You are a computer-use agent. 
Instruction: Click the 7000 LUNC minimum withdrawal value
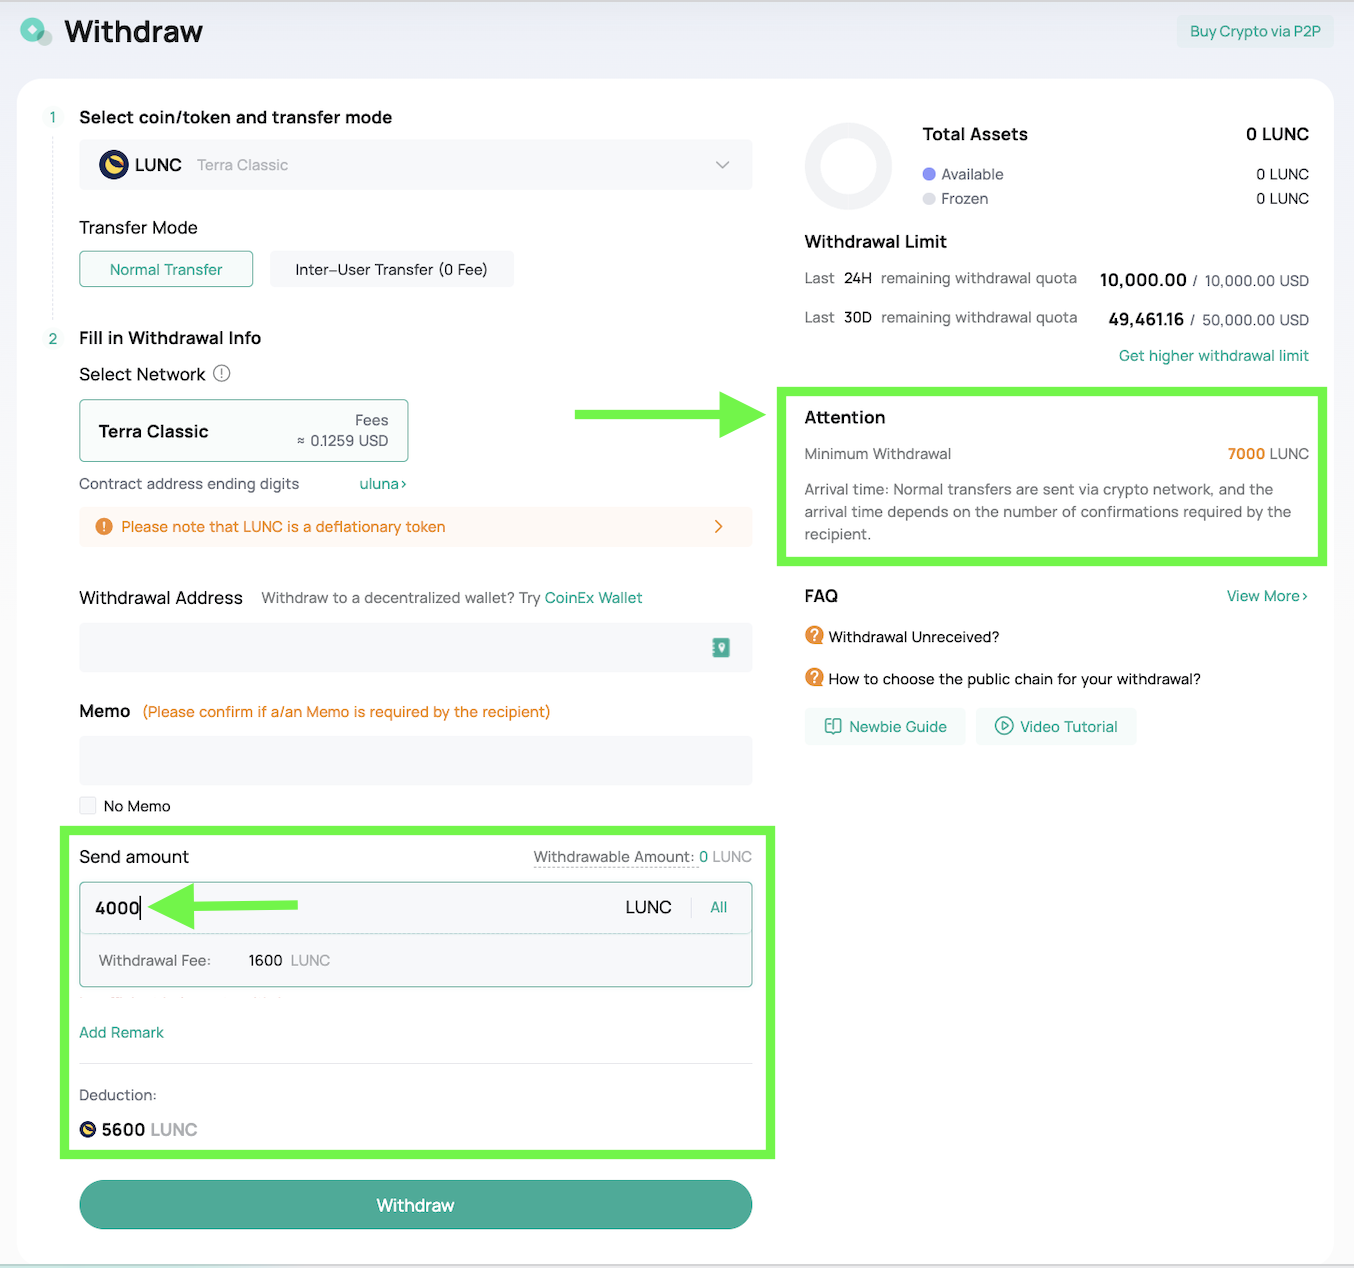1268,454
